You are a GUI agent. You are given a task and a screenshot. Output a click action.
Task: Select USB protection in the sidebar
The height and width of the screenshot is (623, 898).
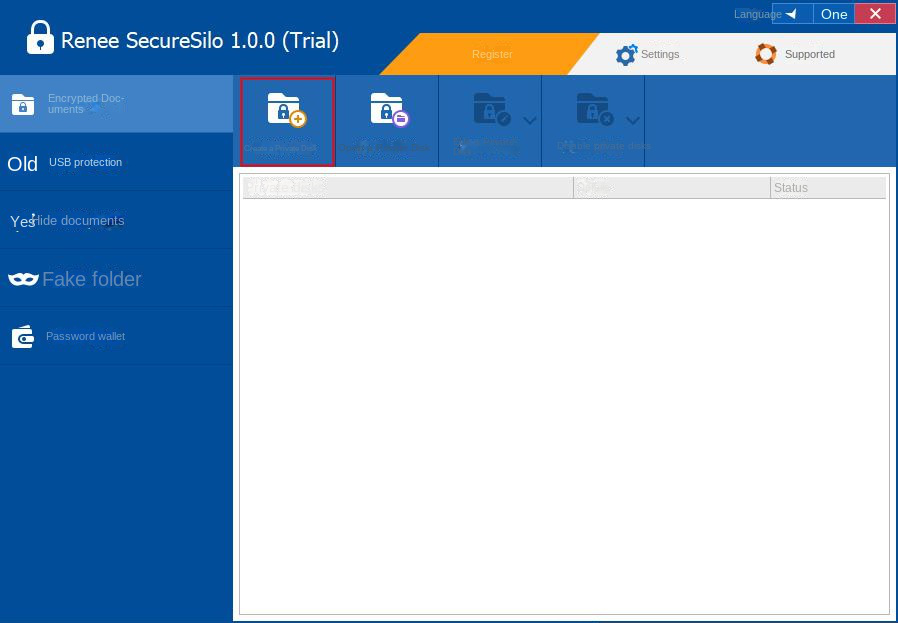click(85, 162)
